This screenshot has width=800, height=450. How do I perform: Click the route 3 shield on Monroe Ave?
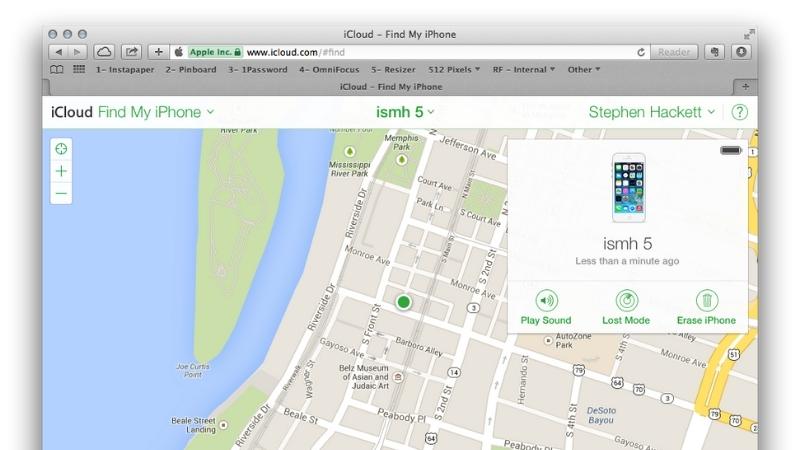coord(473,308)
